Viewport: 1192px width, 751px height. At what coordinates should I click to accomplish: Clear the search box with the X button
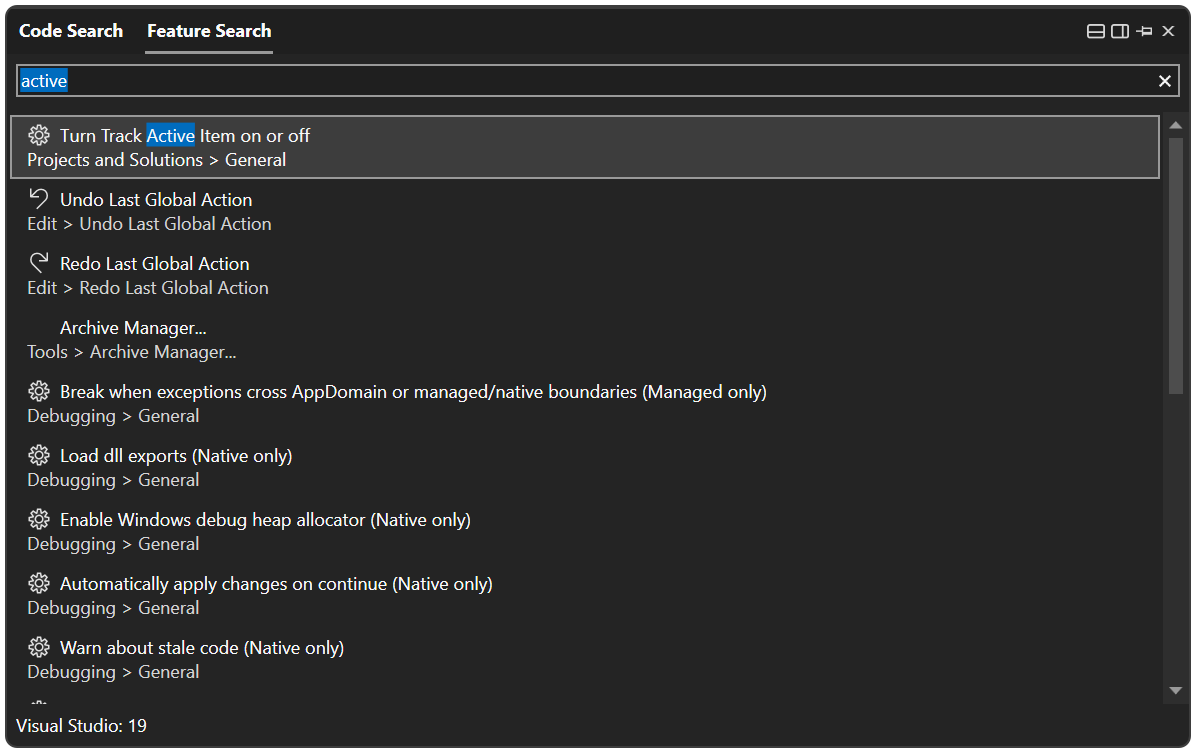(1165, 80)
